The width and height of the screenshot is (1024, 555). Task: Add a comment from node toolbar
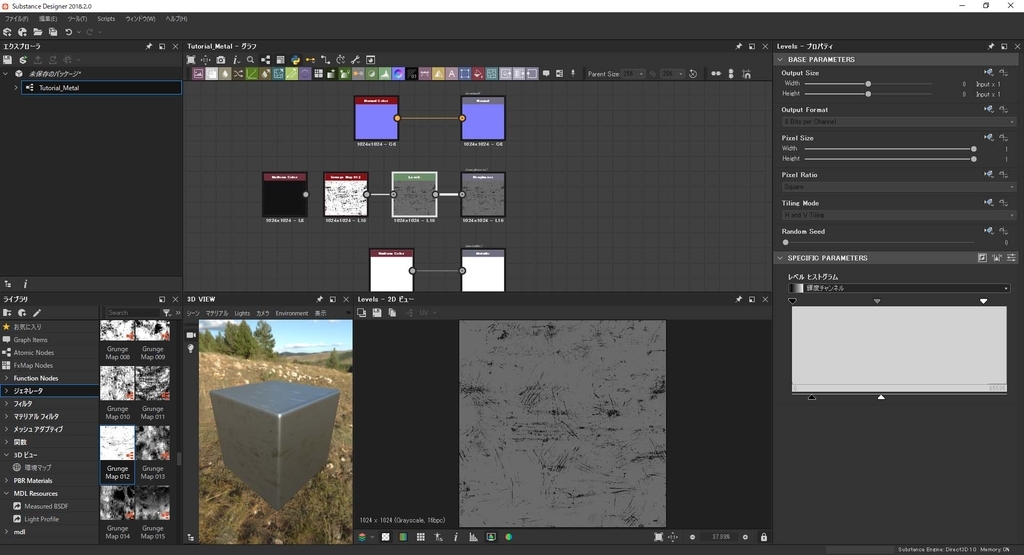pos(546,74)
